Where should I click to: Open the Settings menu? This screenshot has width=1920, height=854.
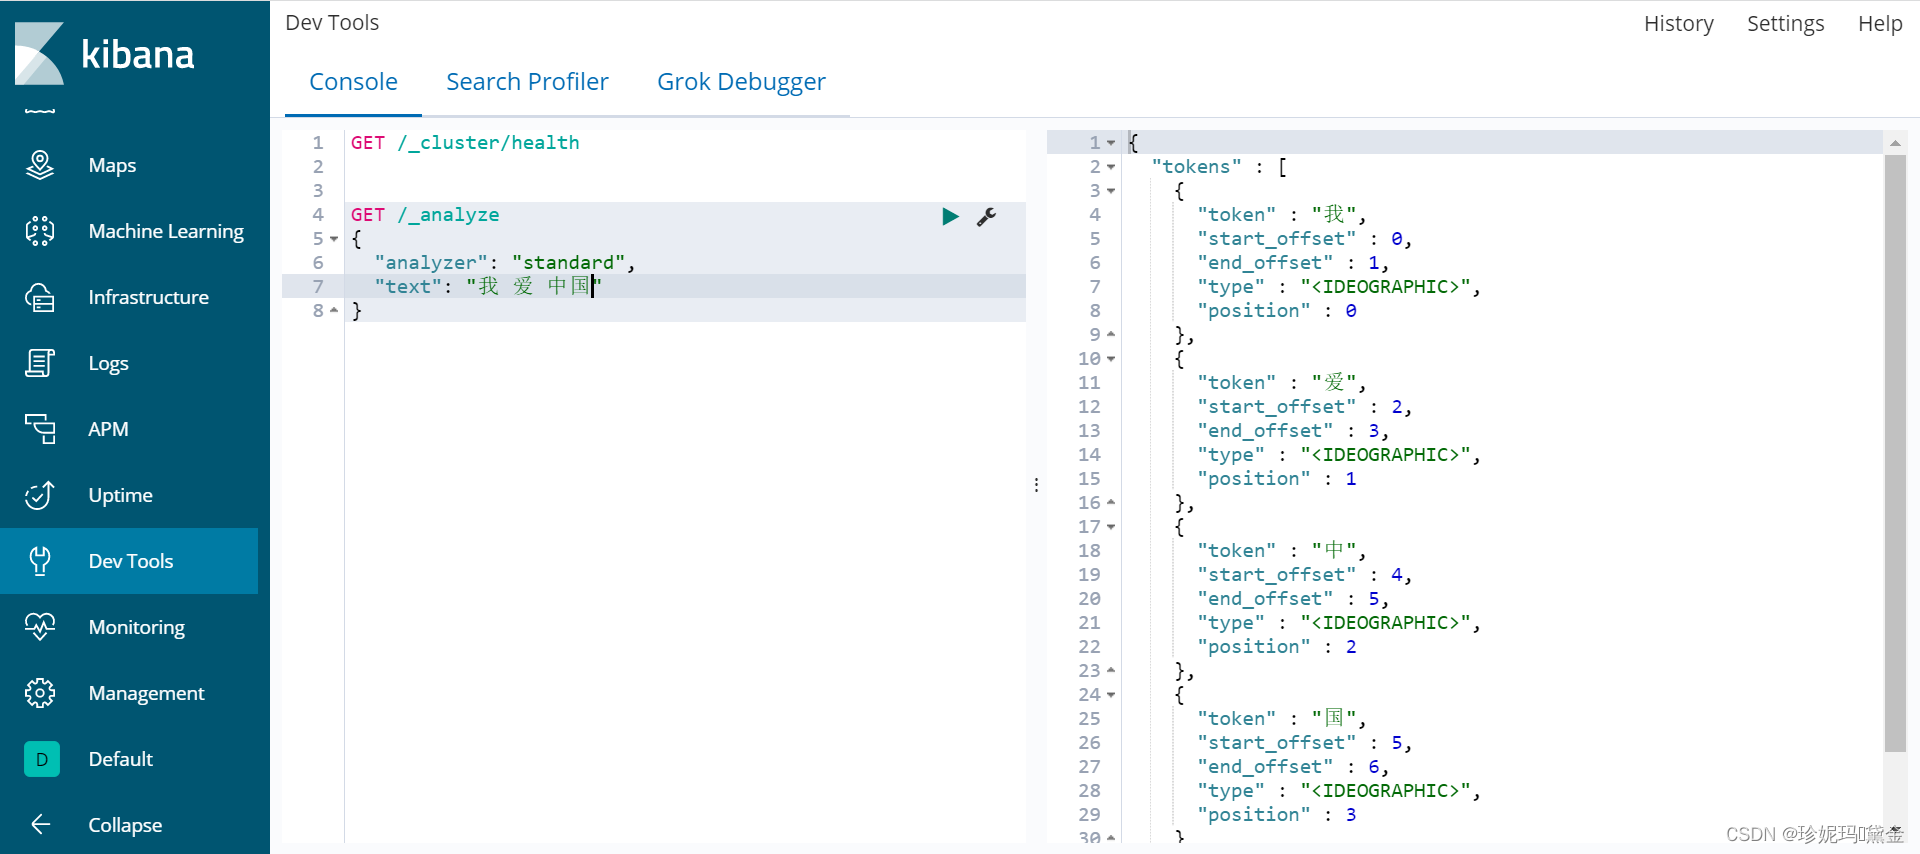1785,23
